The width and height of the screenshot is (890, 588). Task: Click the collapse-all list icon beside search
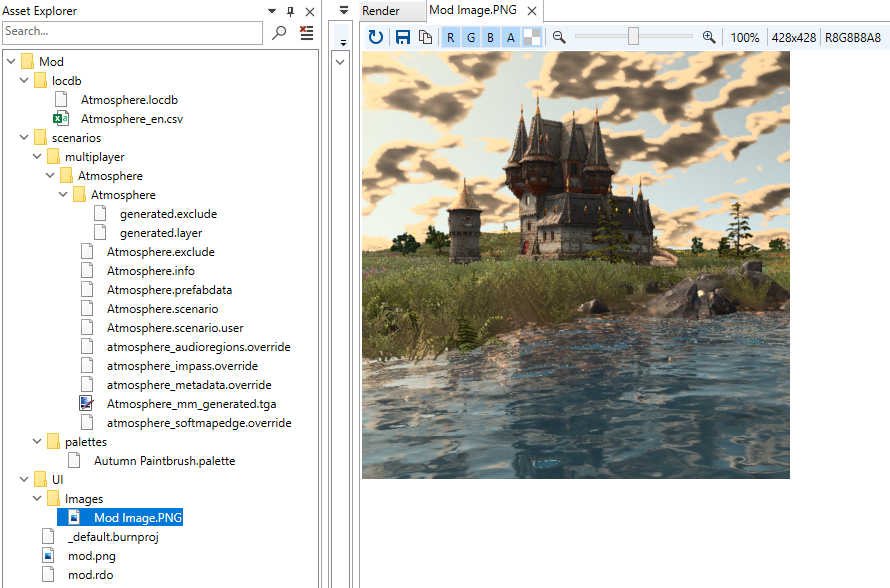307,33
